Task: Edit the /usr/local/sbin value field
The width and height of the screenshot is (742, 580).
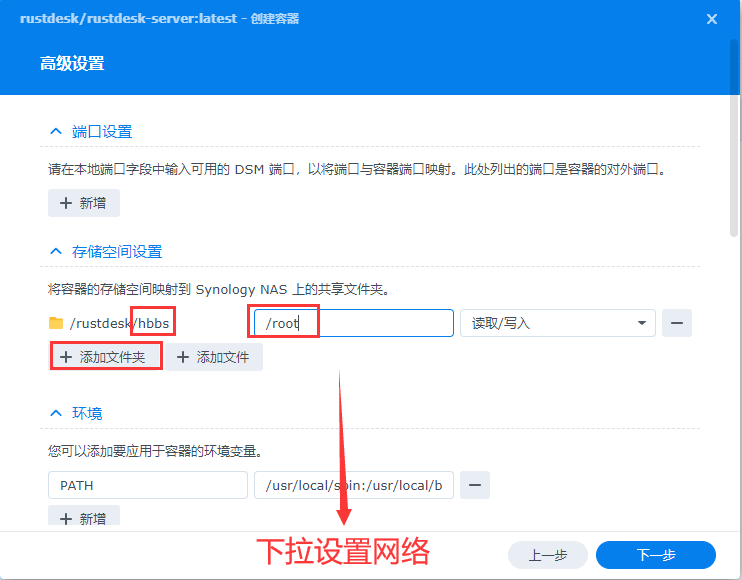Action: click(x=353, y=485)
